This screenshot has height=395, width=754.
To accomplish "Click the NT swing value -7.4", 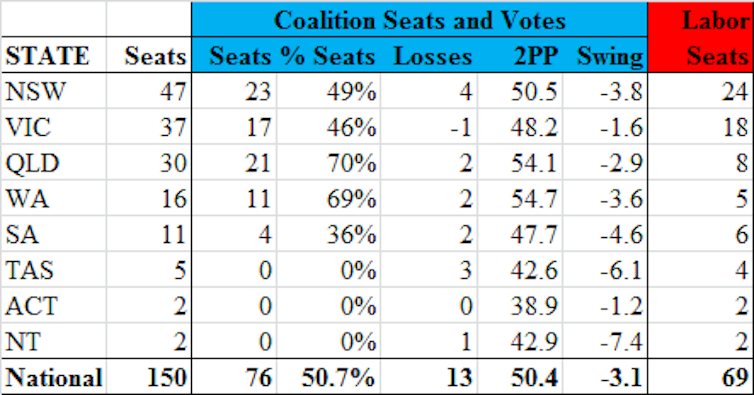I will point(621,341).
